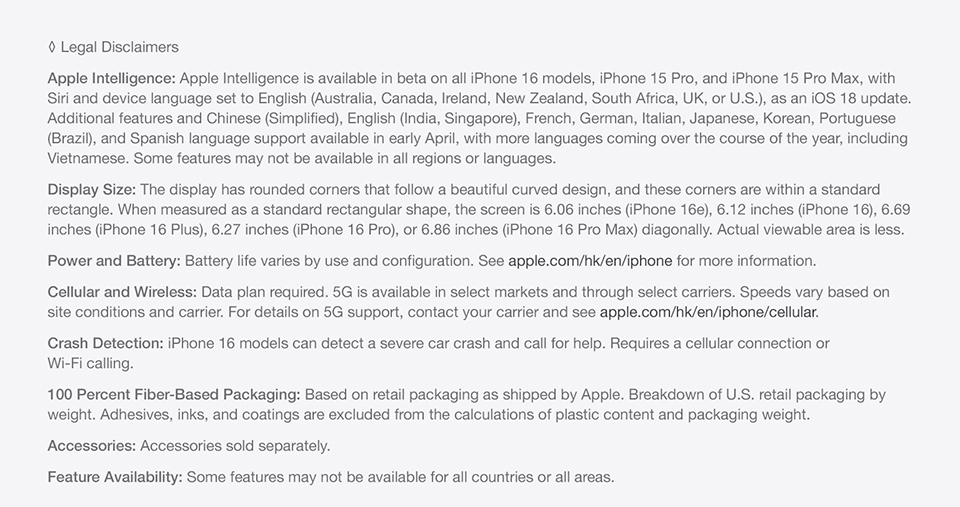The width and height of the screenshot is (960, 507).
Task: Click the 'Wi-Fi calling.' text
Action: click(90, 364)
